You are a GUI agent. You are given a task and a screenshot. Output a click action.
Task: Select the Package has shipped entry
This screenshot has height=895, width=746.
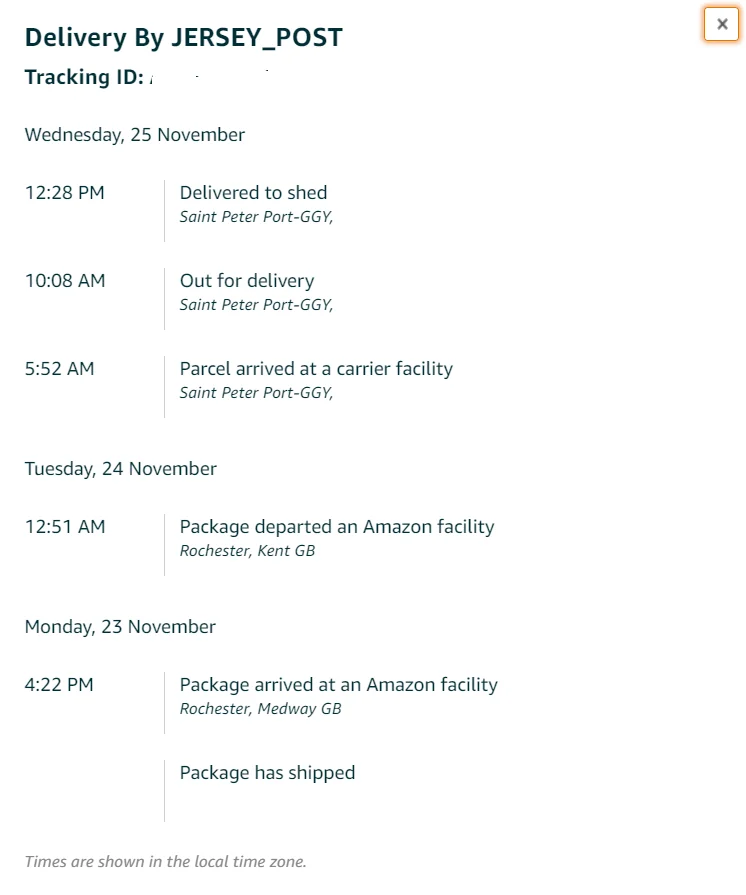point(267,773)
